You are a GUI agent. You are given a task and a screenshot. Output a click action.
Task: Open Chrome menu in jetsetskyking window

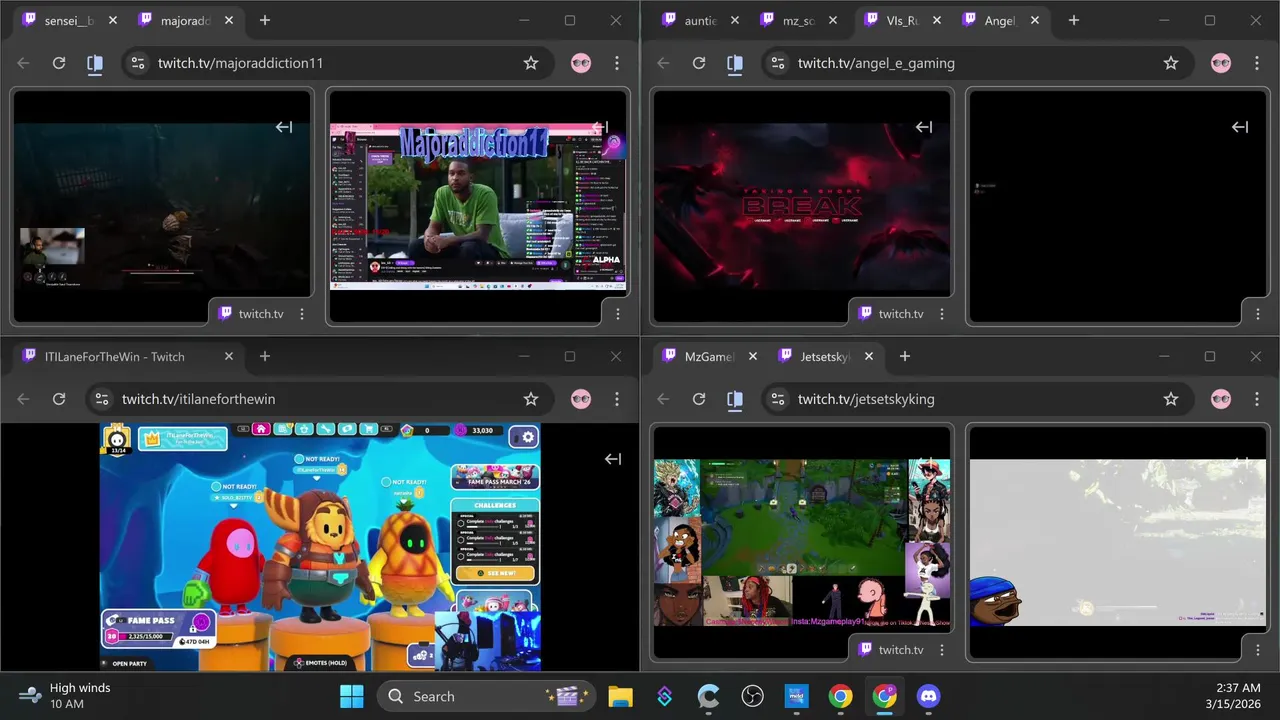[1257, 399]
